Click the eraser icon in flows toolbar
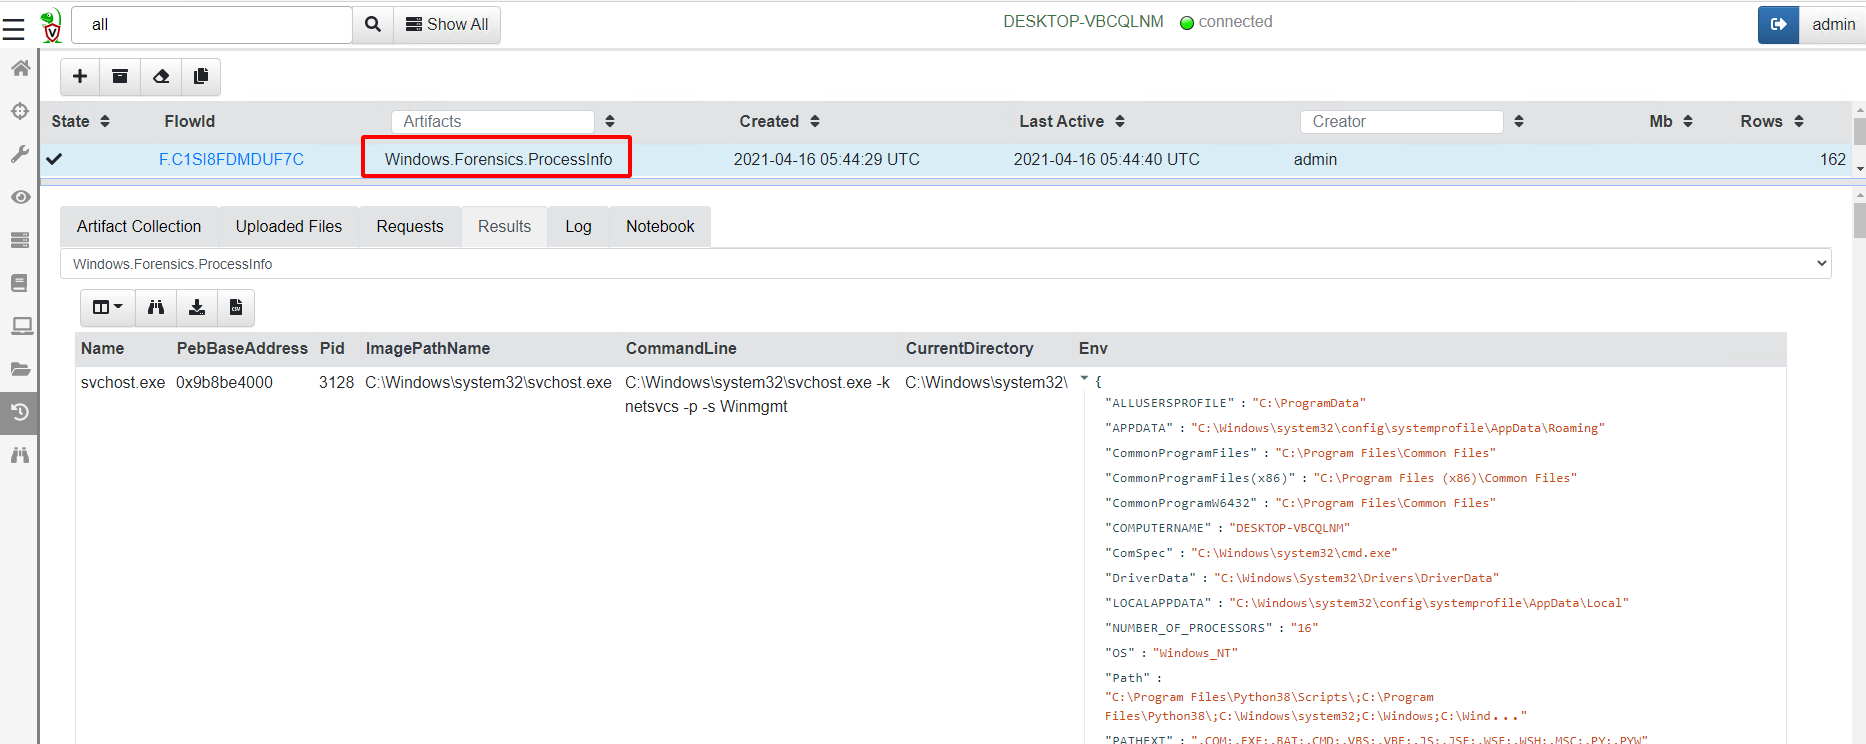The width and height of the screenshot is (1866, 744). click(161, 77)
